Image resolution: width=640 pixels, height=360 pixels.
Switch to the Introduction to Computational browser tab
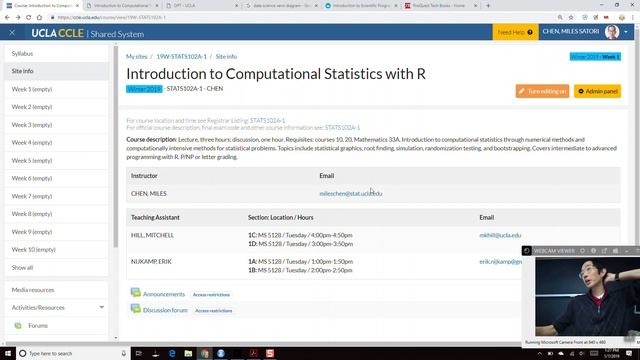point(121,6)
